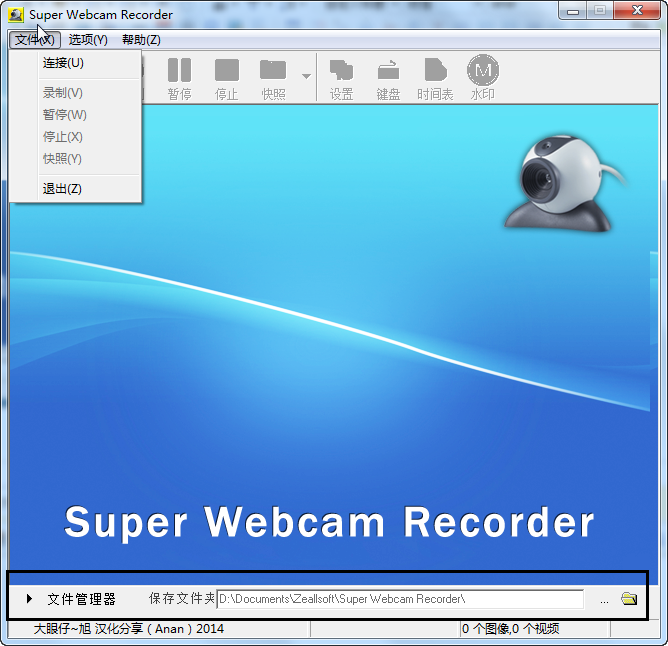The image size is (668, 646).
Task: Open the yellow save folder icon
Action: pyautogui.click(x=629, y=599)
